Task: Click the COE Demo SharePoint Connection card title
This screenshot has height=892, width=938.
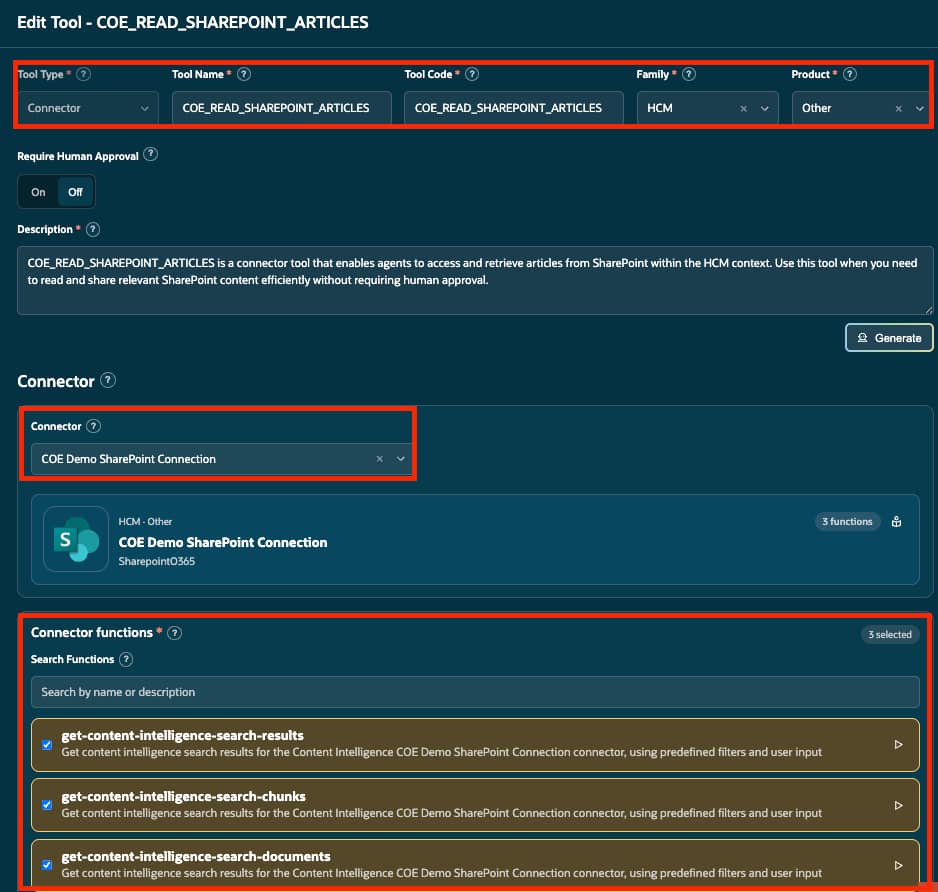Action: point(223,543)
